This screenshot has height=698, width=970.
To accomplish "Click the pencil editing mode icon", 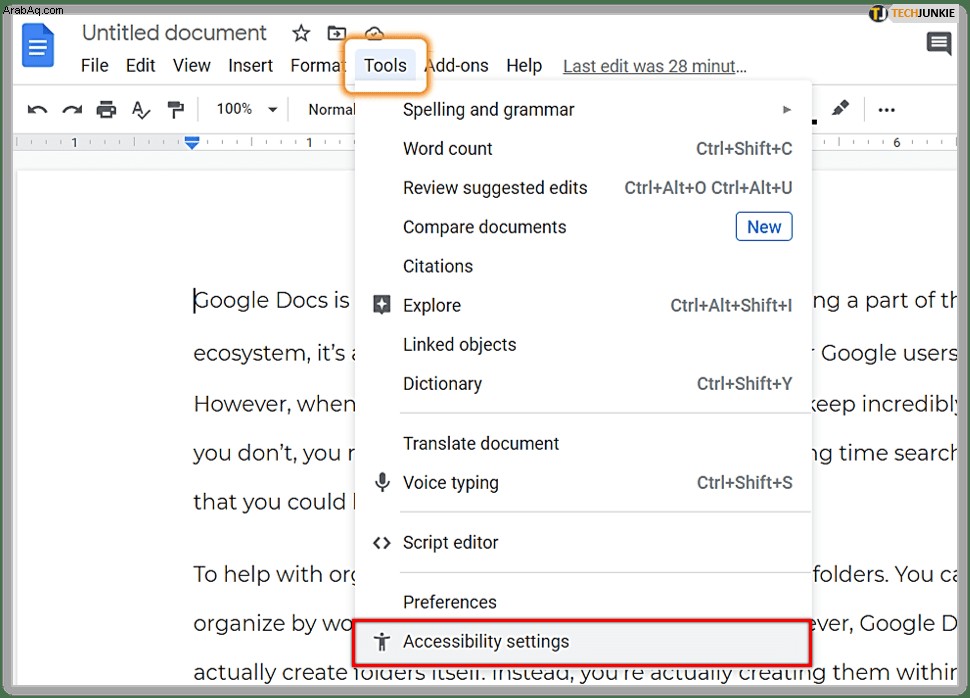I will tap(839, 108).
